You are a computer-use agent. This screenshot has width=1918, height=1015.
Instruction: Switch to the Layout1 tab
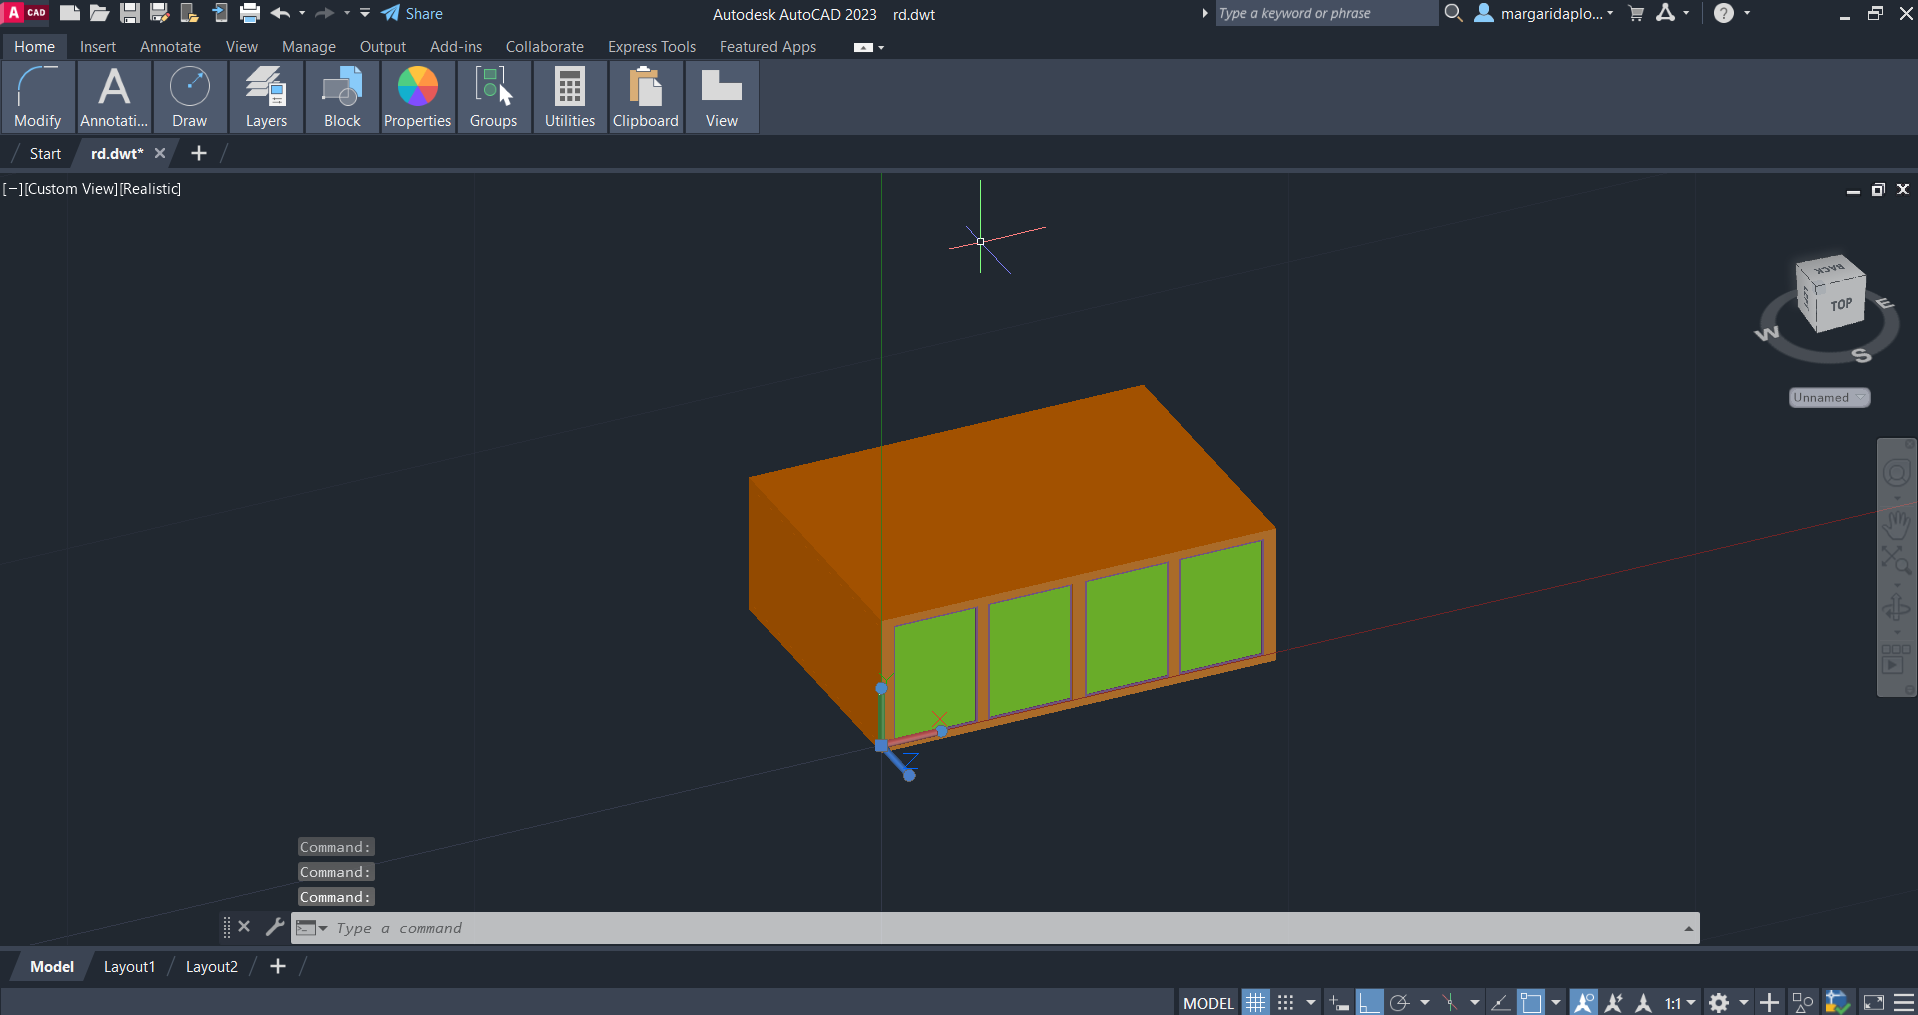tap(129, 967)
